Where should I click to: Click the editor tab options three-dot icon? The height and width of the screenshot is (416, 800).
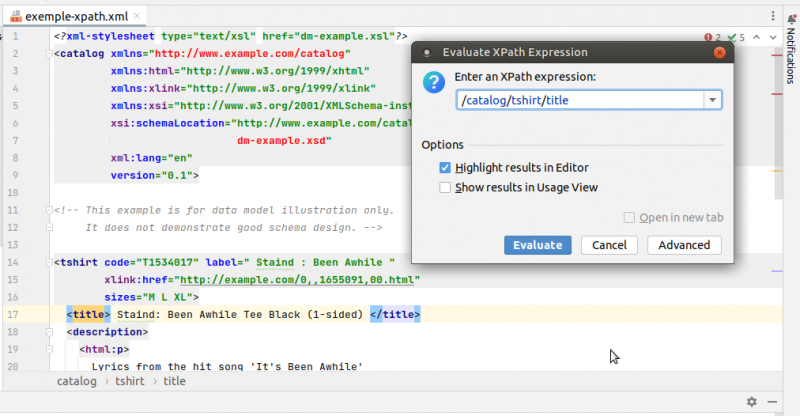(773, 16)
